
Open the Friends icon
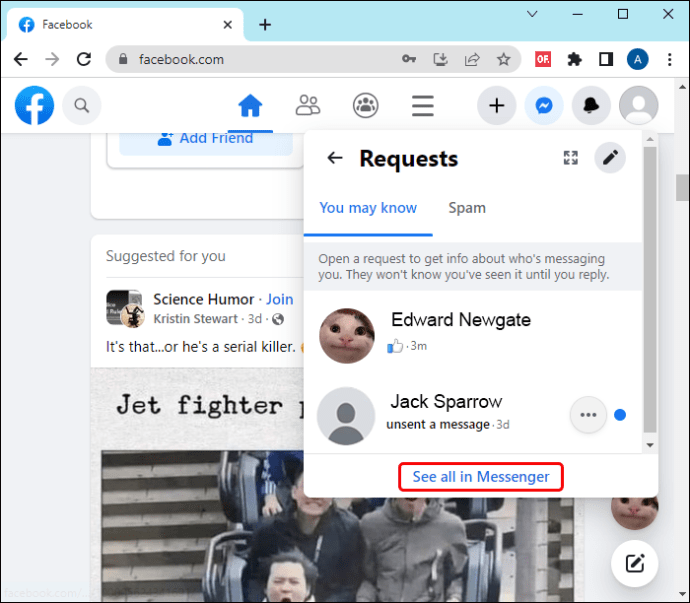(x=308, y=106)
